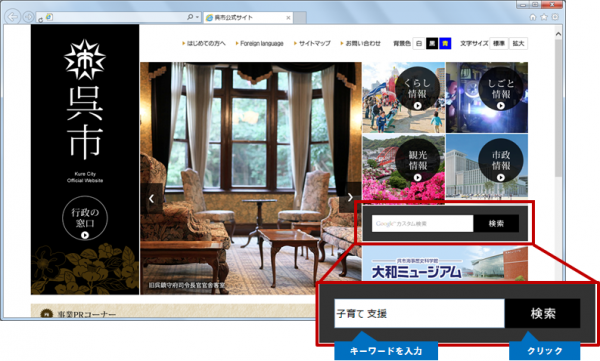
Task: Set background color to white (白)
Action: (419, 44)
